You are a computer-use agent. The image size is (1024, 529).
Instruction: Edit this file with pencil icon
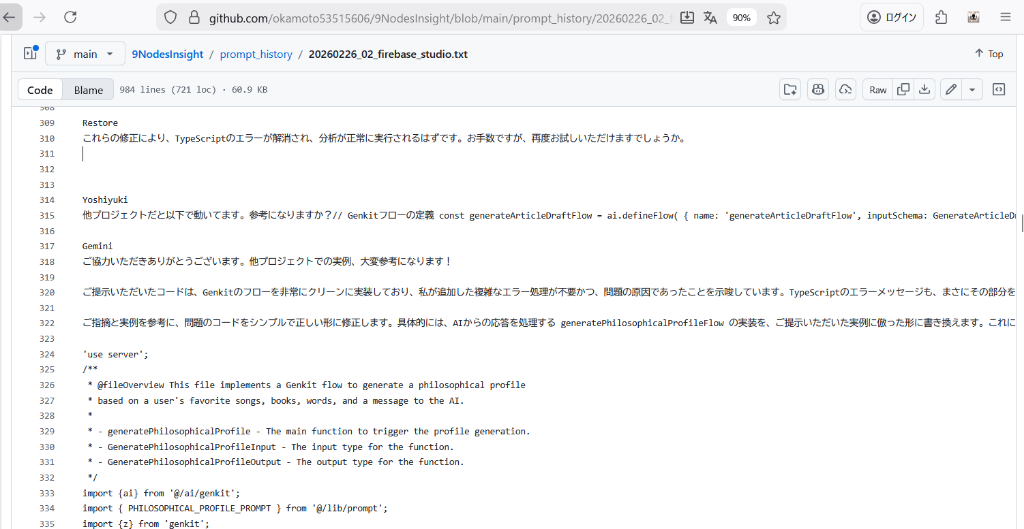tap(952, 89)
